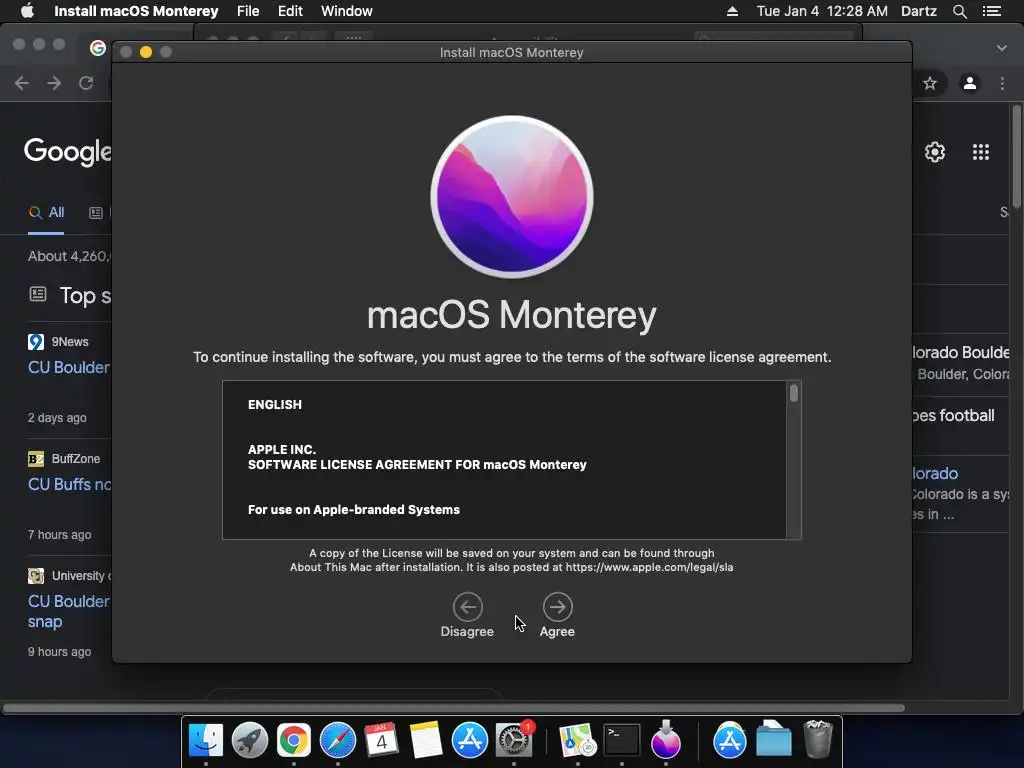Select the All search tab in Google
The height and width of the screenshot is (768, 1024).
(x=46, y=212)
